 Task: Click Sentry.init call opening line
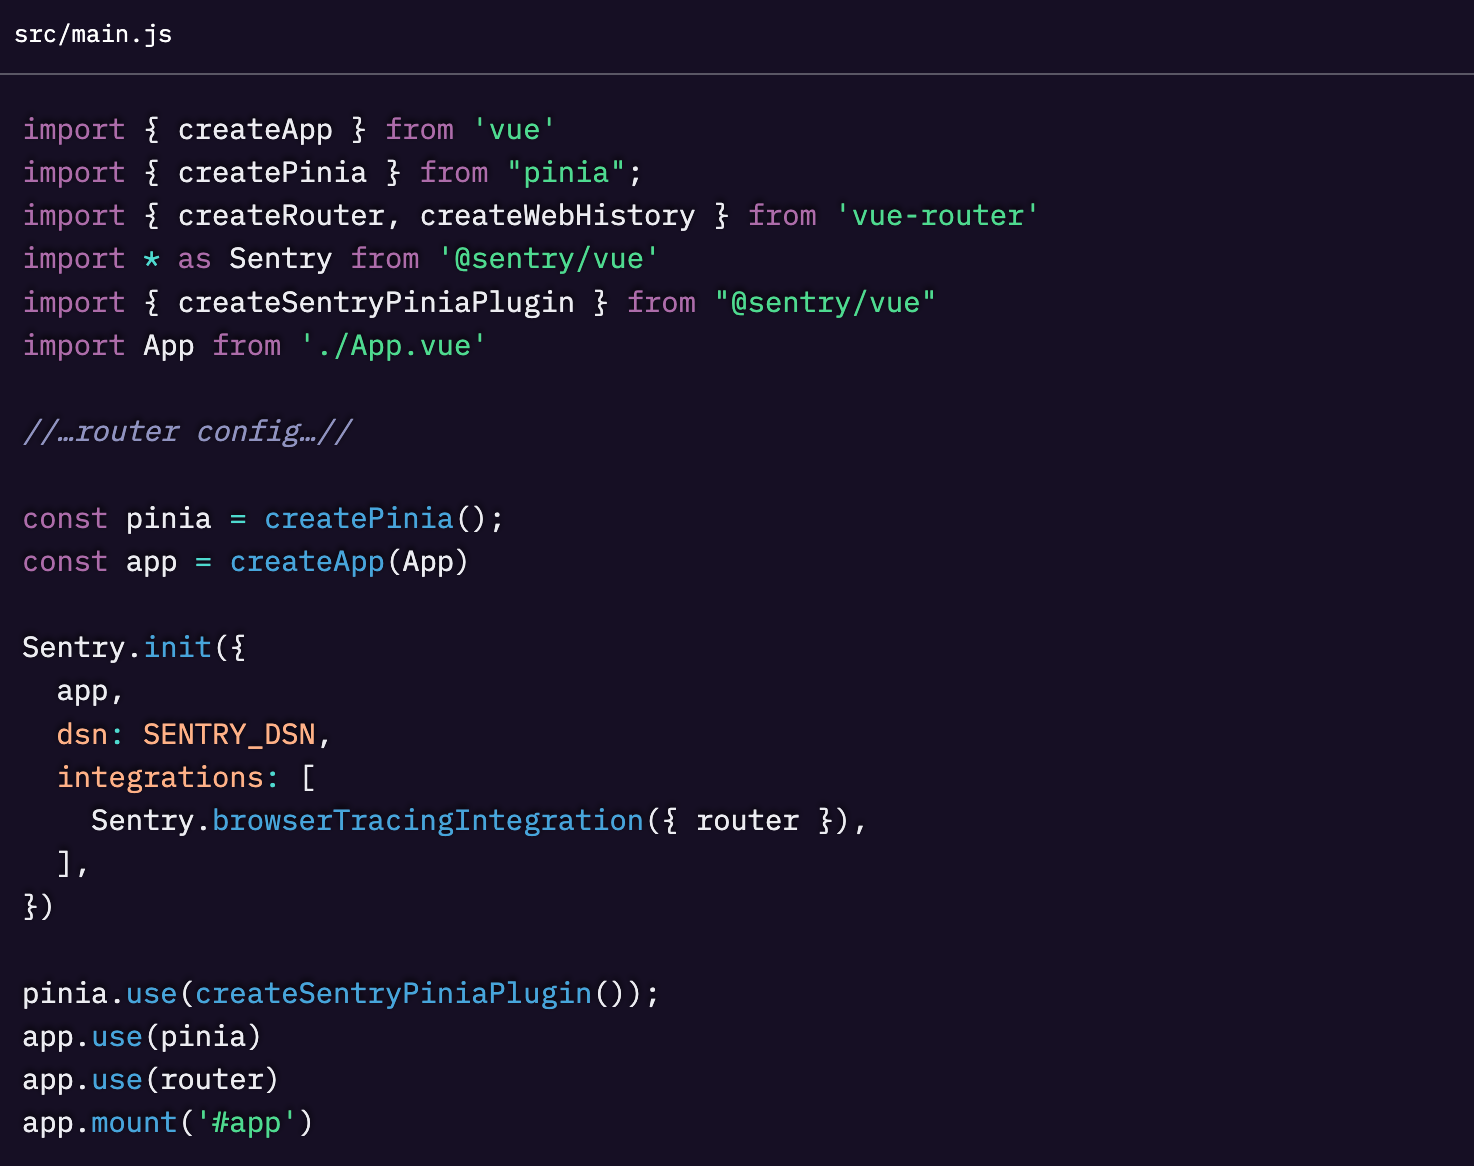(x=134, y=648)
